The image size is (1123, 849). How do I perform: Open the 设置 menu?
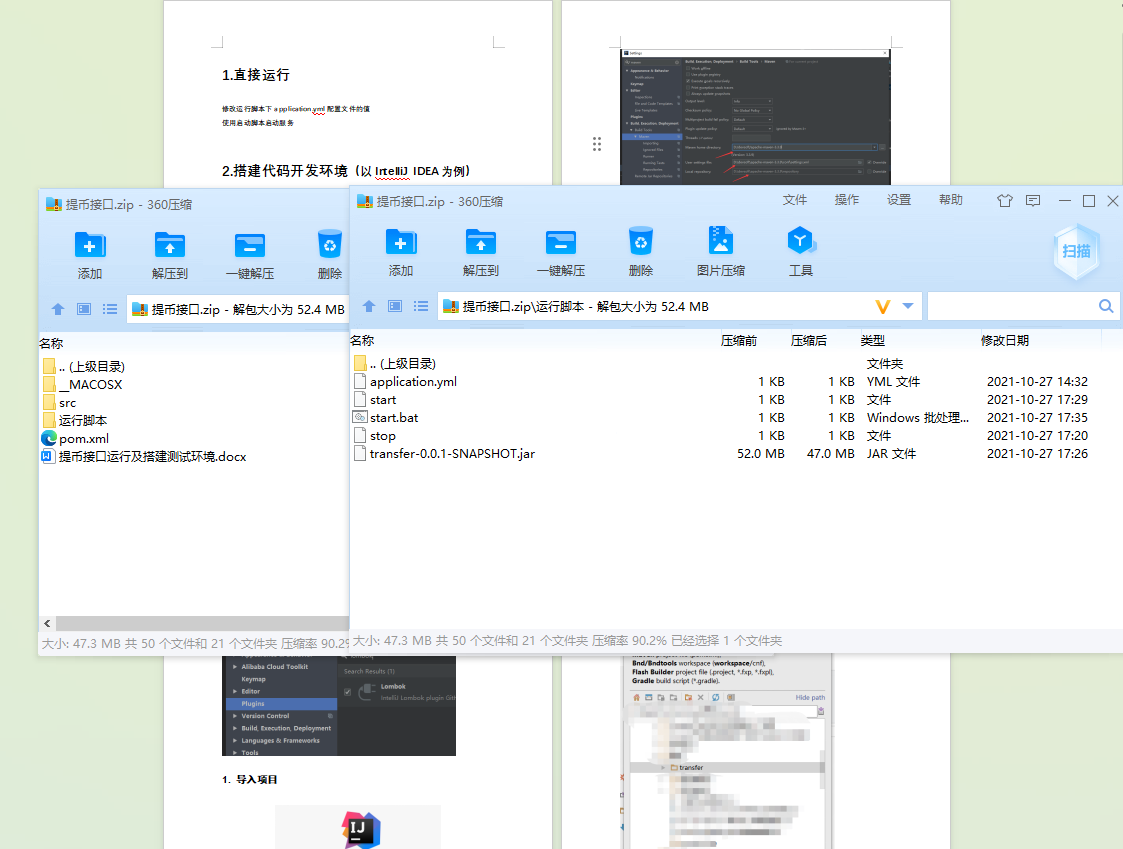pos(899,200)
